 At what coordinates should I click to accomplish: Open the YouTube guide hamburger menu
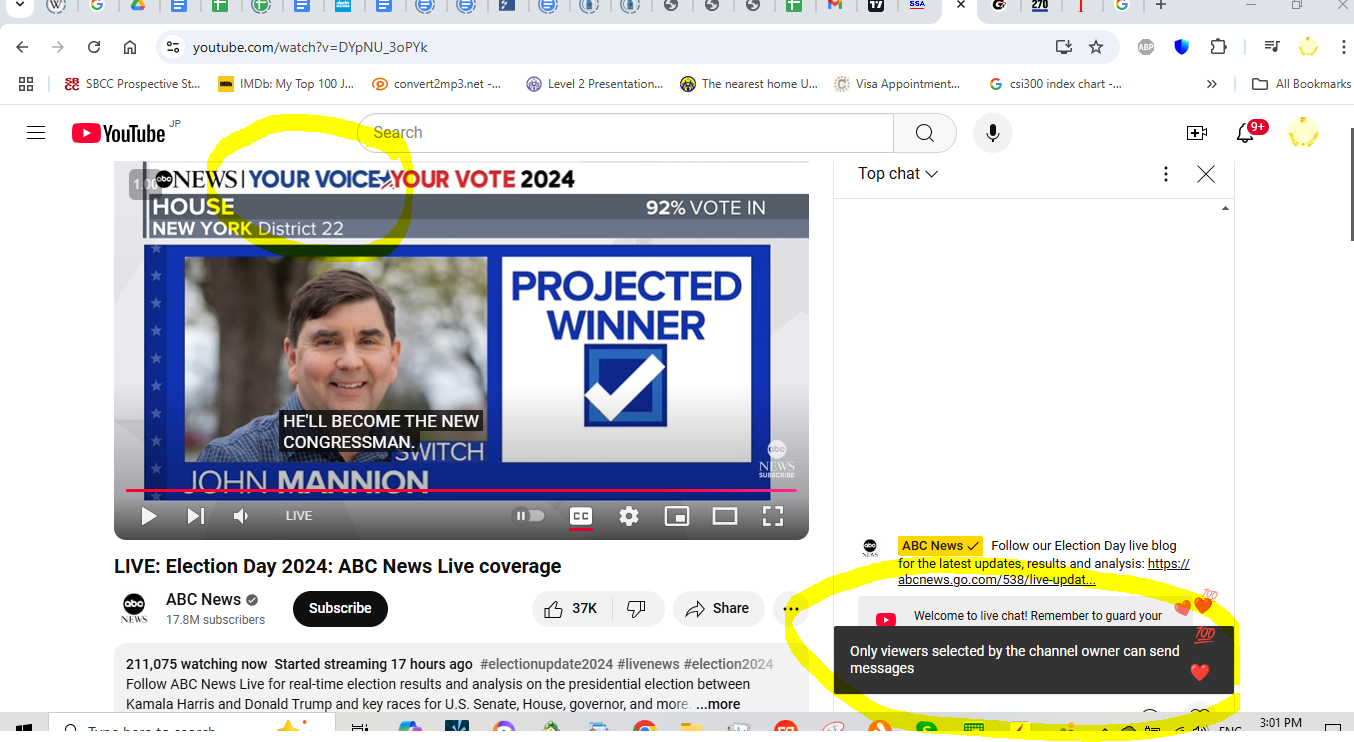click(x=36, y=133)
